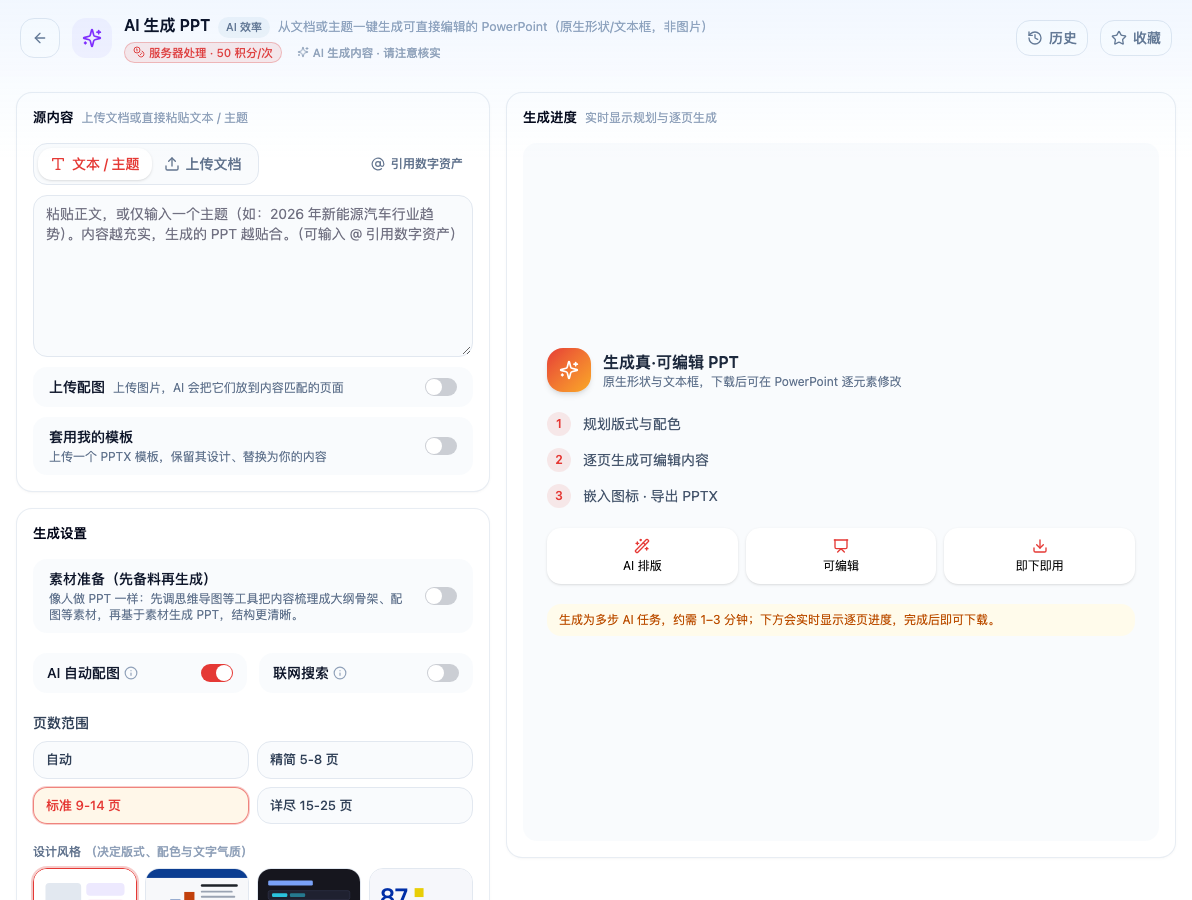Click the orange 生成为多步 AI 任务 notice
Screen dimensions: 1192x900
(x=841, y=620)
